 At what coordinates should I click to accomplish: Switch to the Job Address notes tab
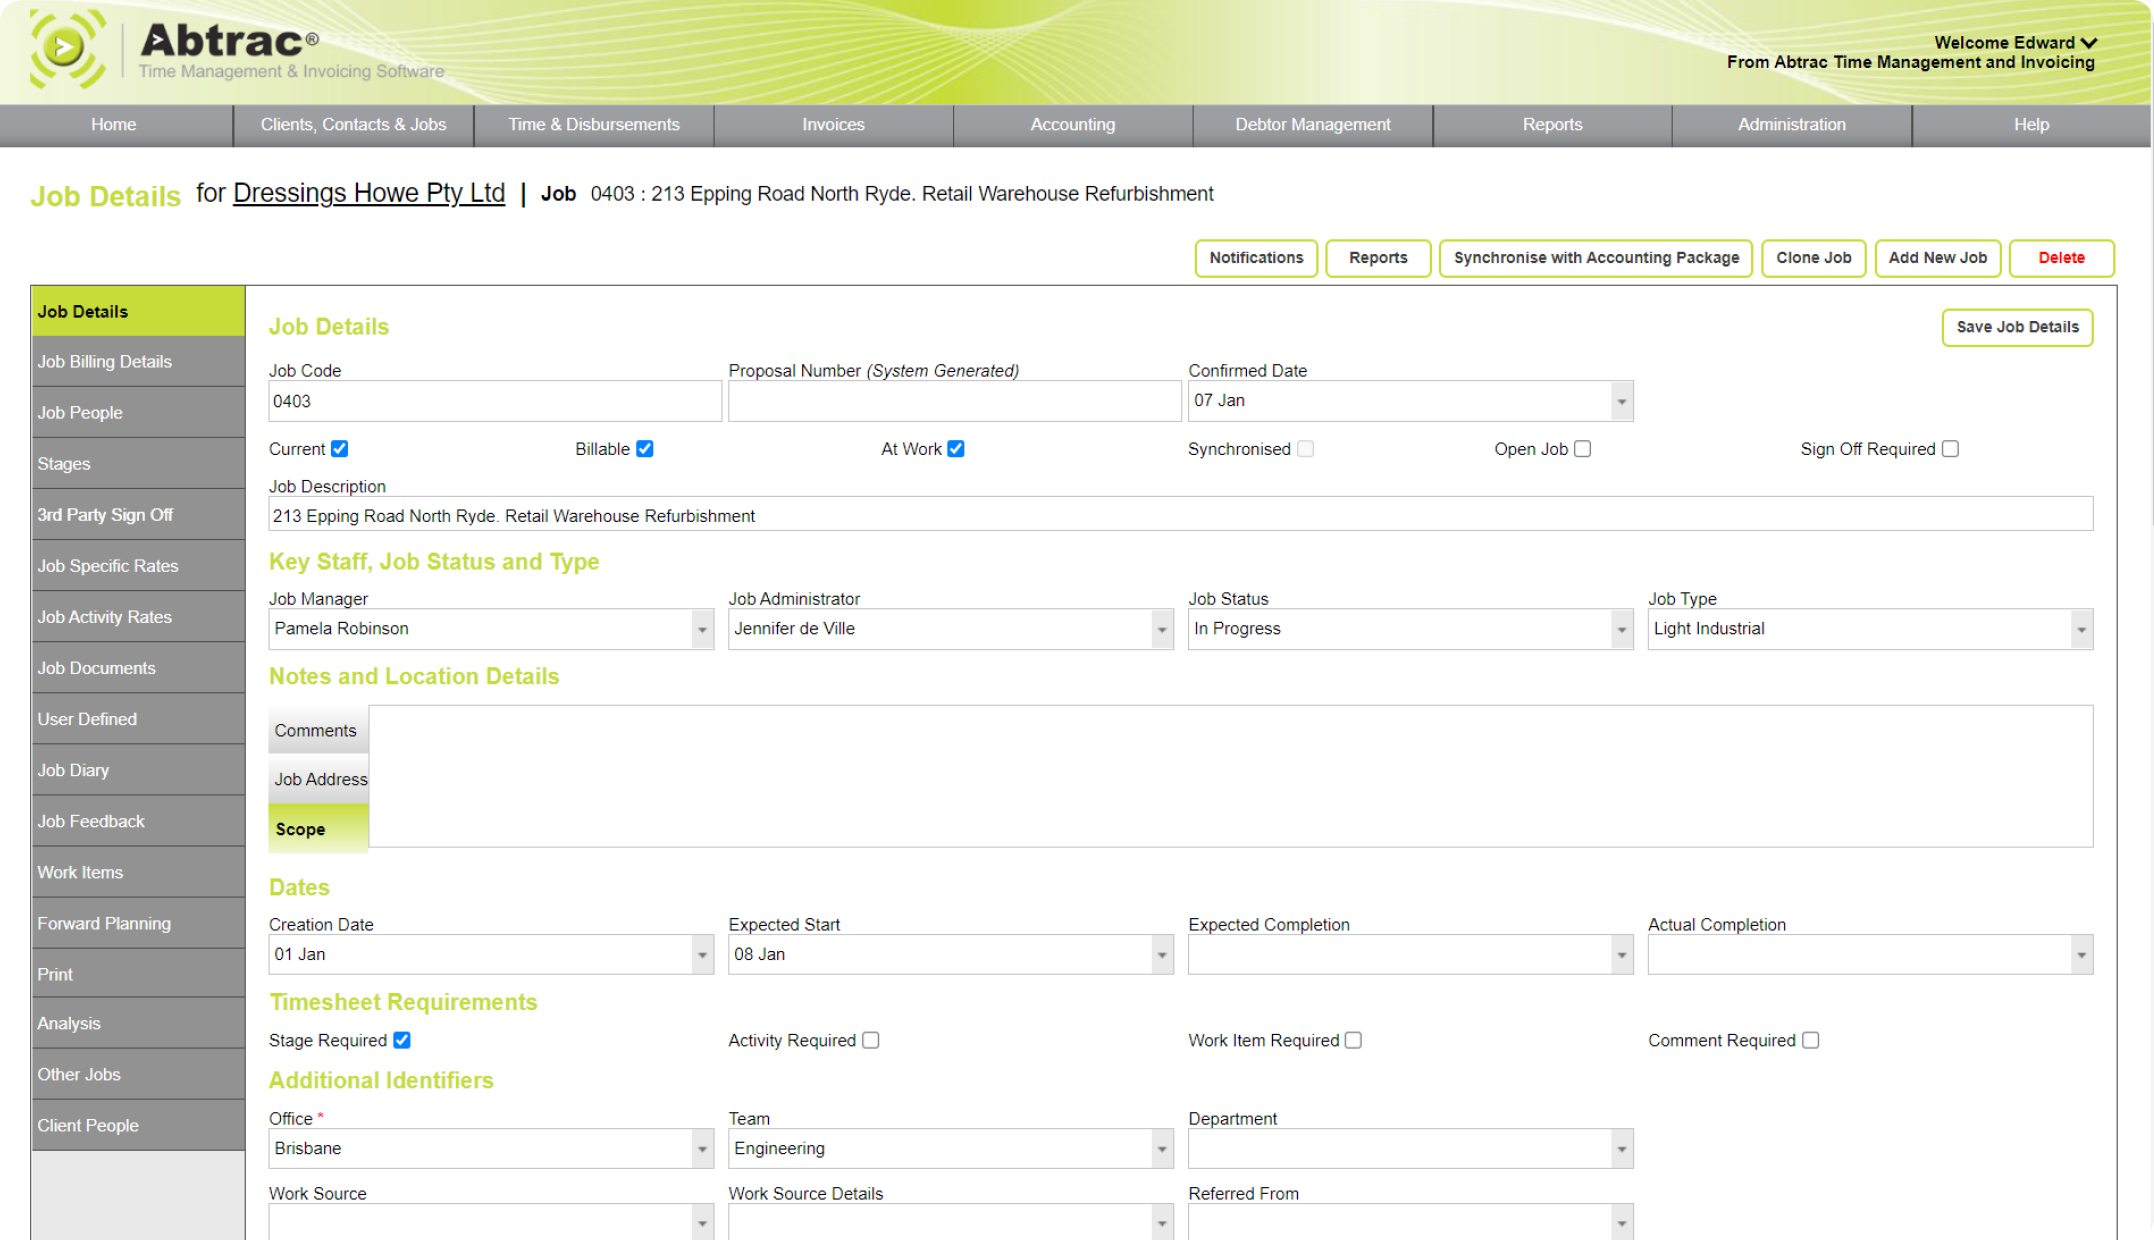[x=318, y=779]
